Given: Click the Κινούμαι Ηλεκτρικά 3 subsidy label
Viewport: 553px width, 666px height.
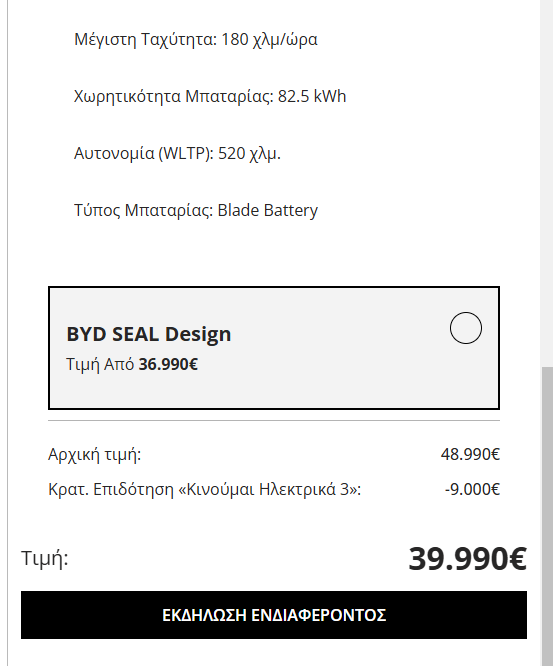Looking at the screenshot, I should 204,489.
